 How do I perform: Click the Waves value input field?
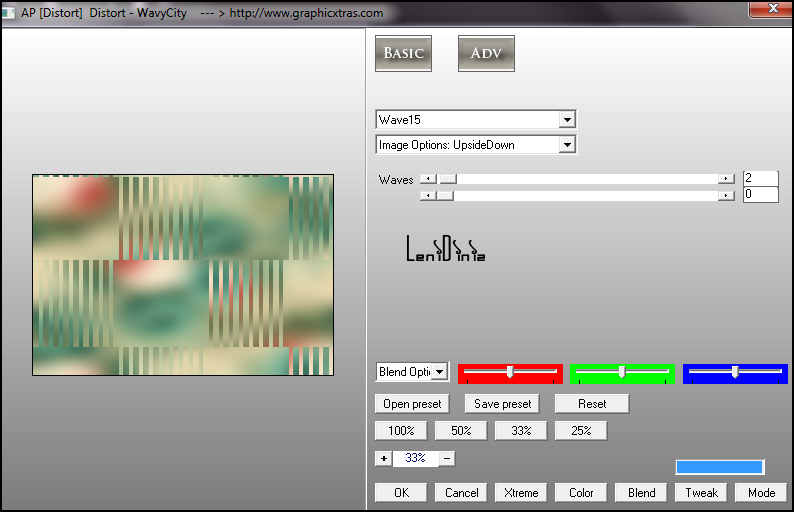[760, 178]
